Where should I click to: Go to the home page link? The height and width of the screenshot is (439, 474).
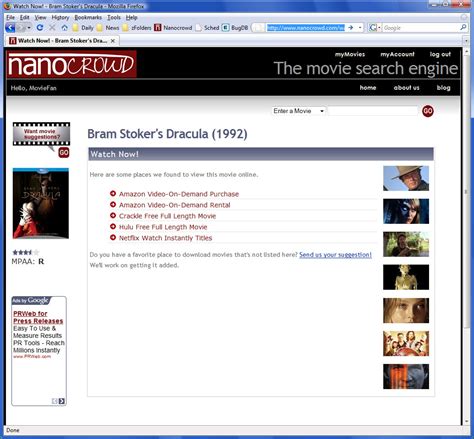pos(368,88)
